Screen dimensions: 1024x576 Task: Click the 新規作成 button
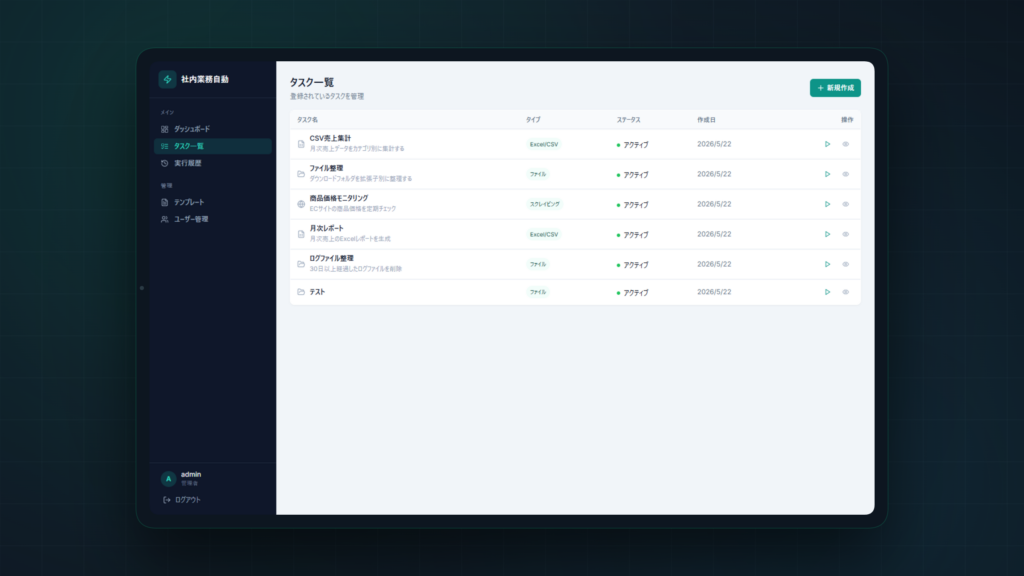[x=835, y=88]
